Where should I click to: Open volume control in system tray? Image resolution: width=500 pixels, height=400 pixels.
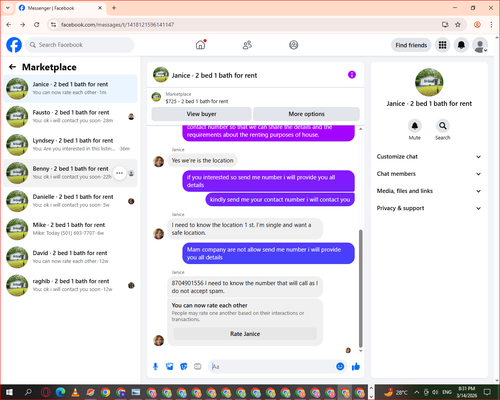point(435,392)
